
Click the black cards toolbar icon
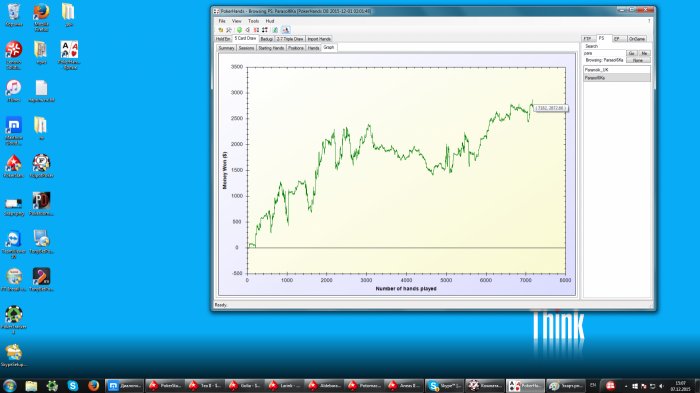(x=265, y=30)
